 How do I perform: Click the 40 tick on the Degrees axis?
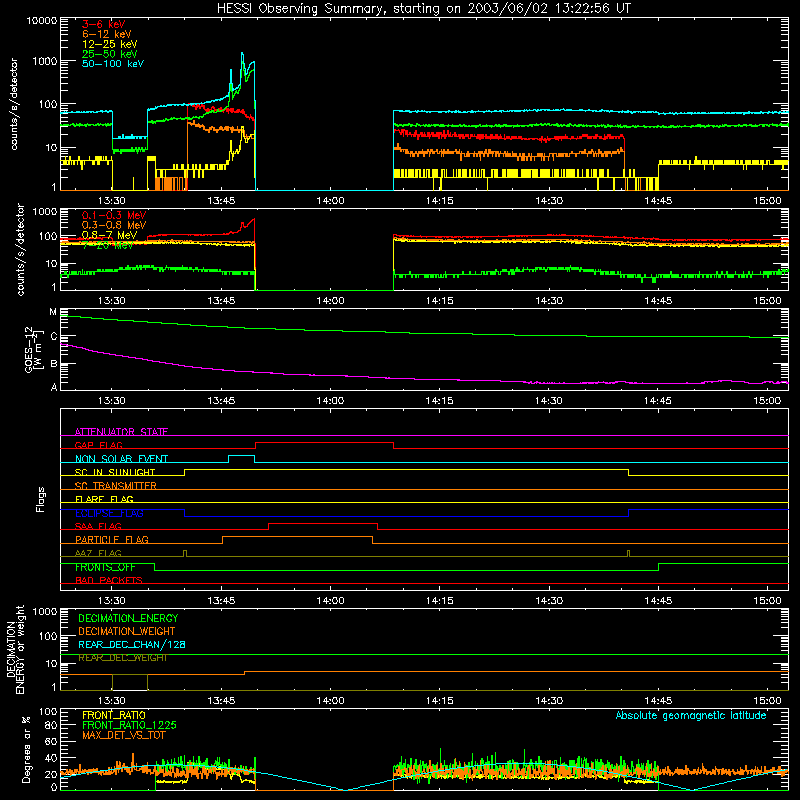pyautogui.click(x=51, y=759)
